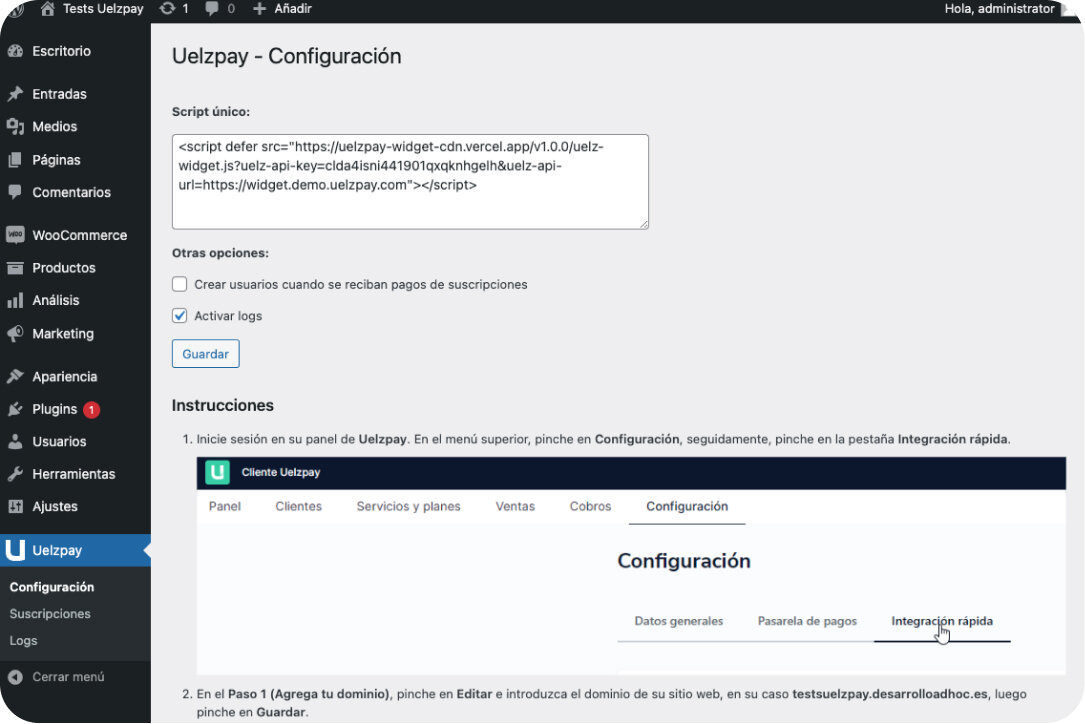Screen dimensions: 1085x724
Task: Click 'Cliente Uelzpay' text in instruction image
Action: point(280,473)
